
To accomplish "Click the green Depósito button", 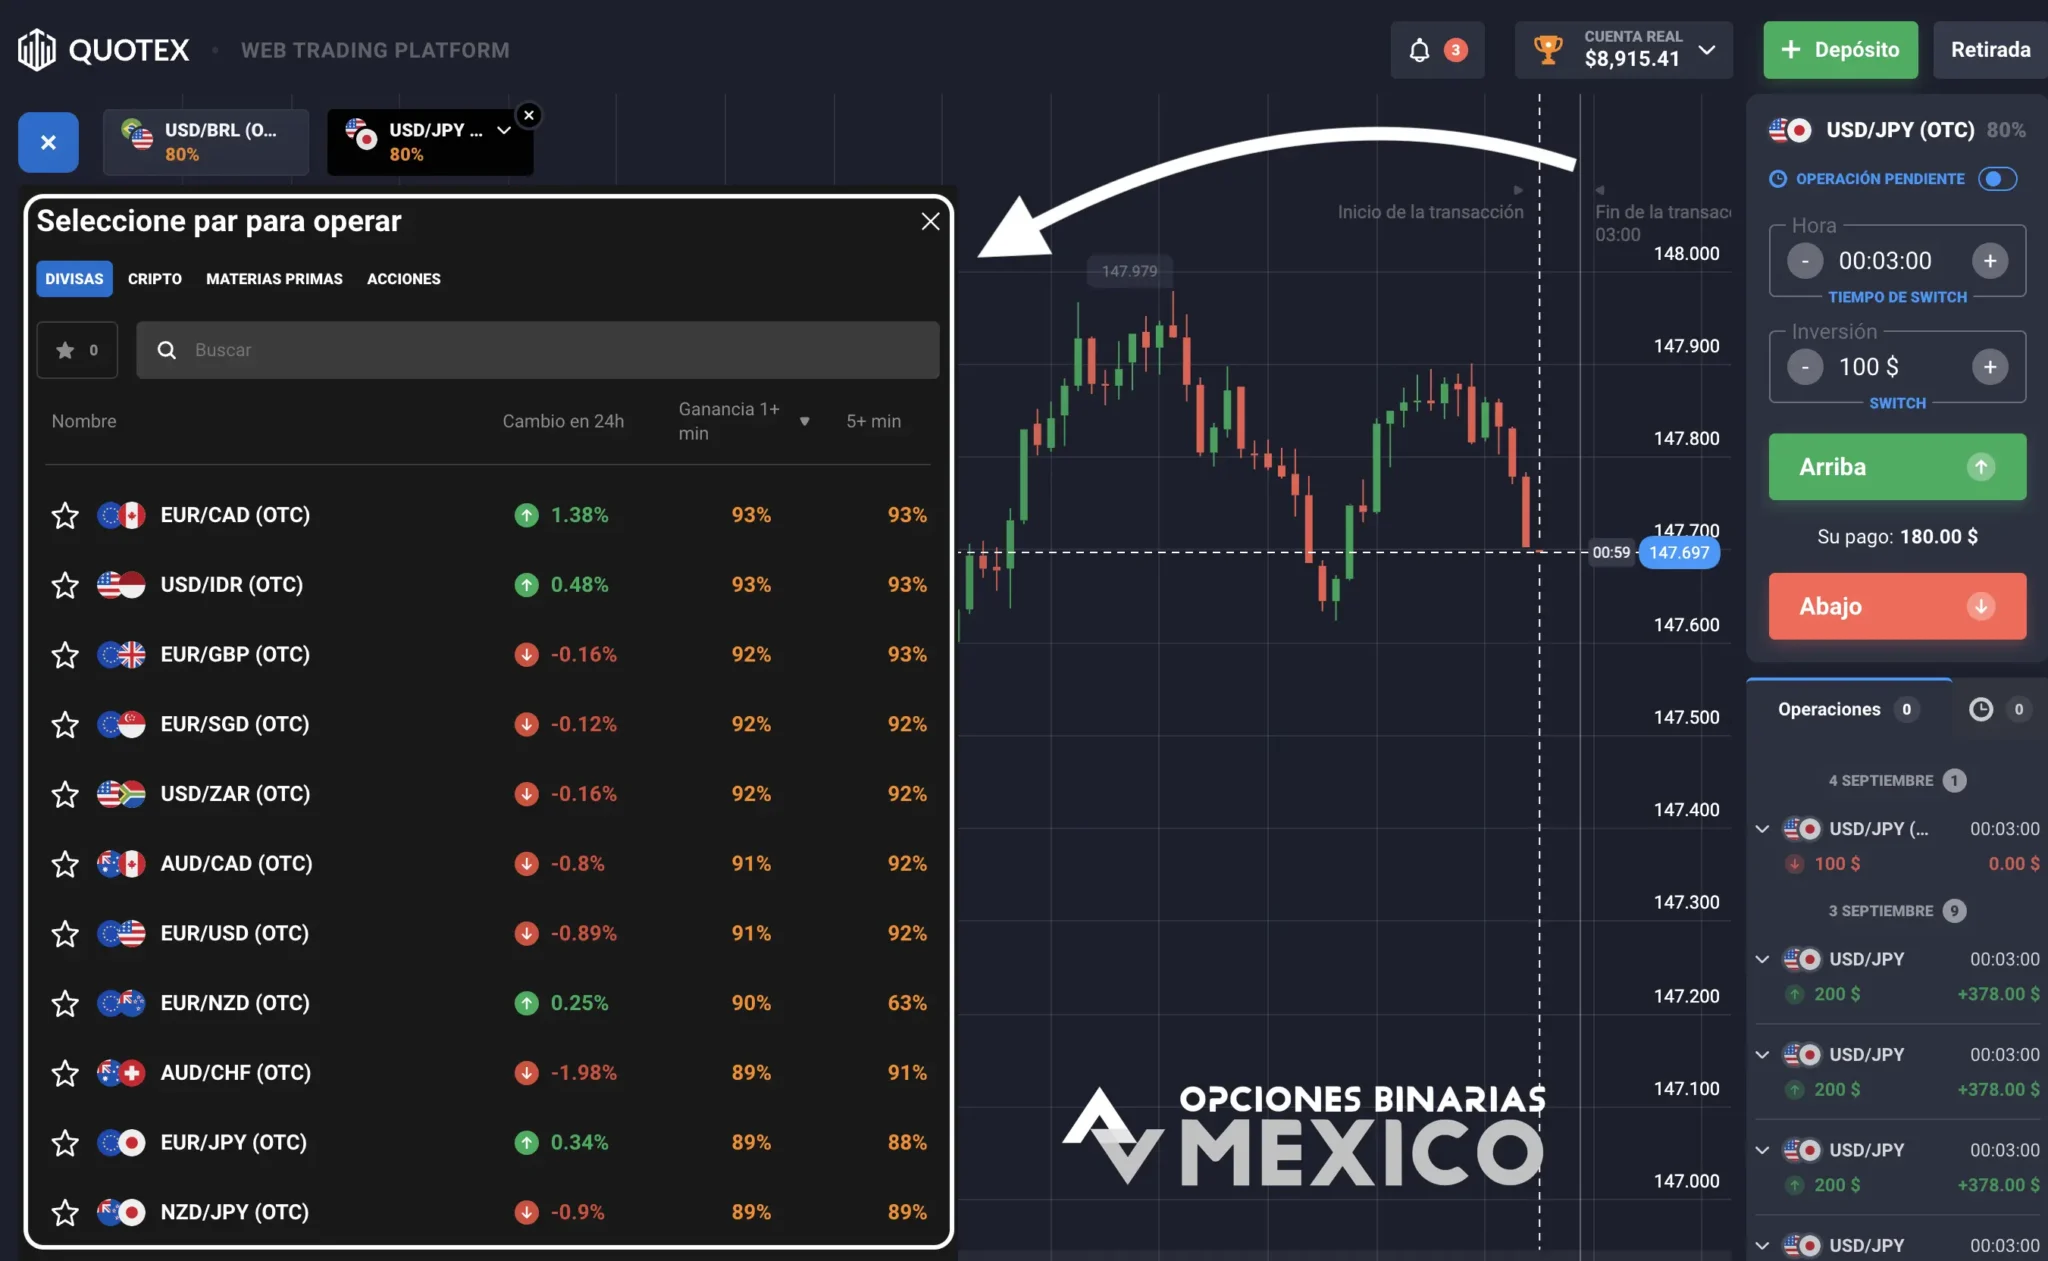I will coord(1840,50).
